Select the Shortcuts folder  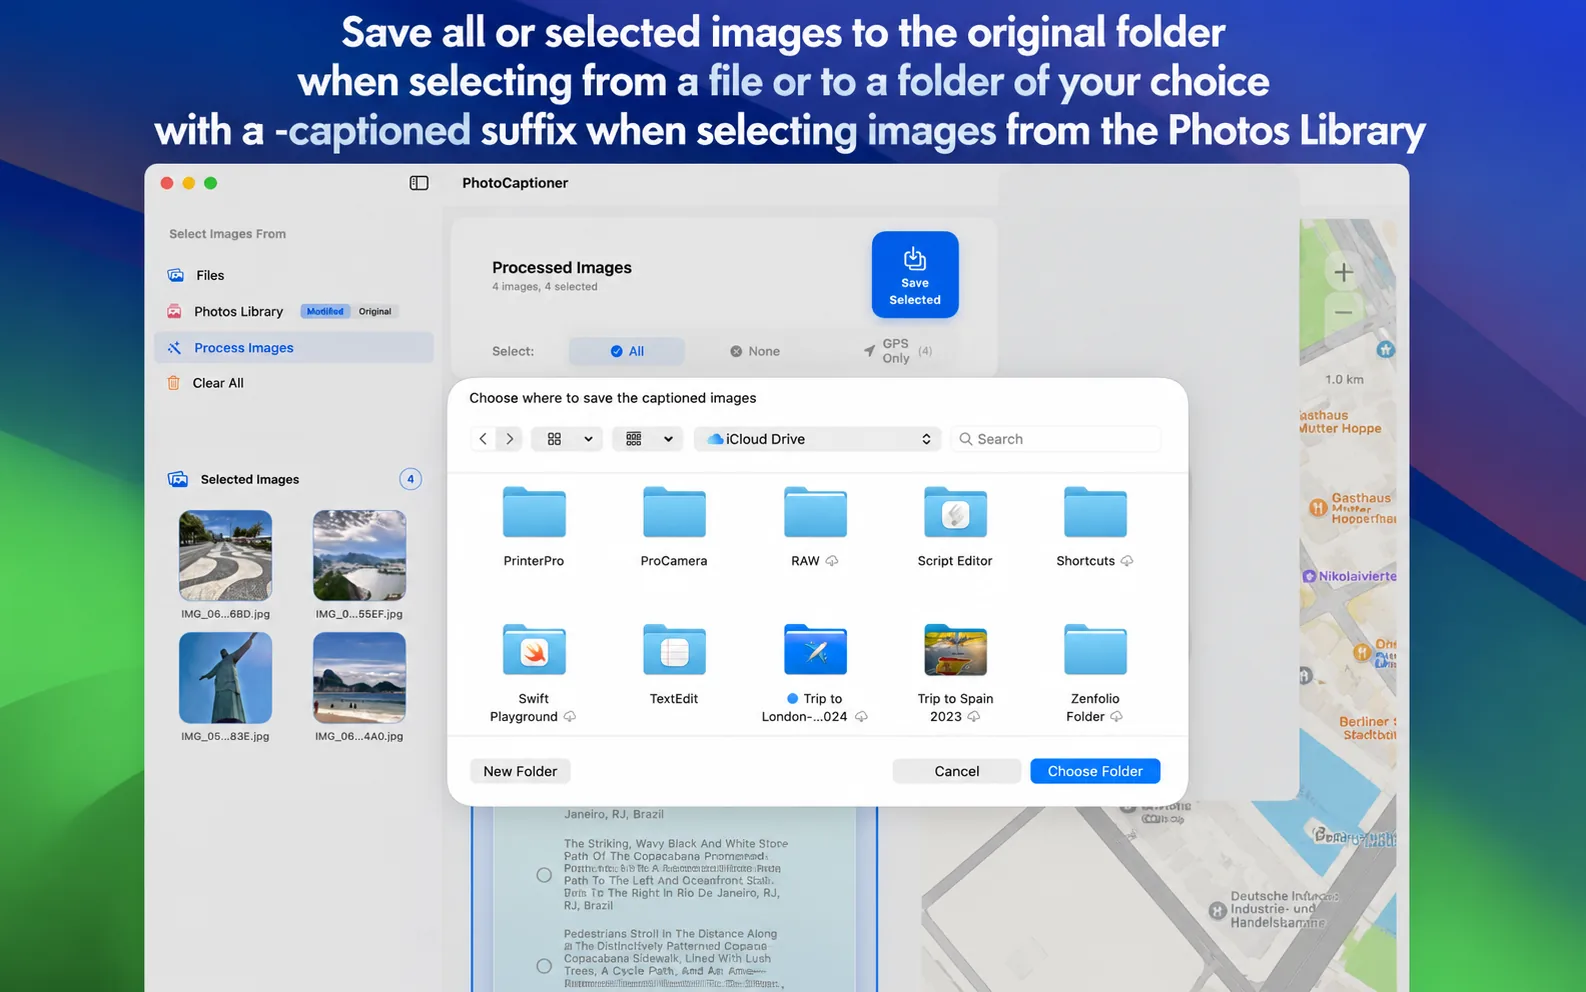click(x=1095, y=526)
